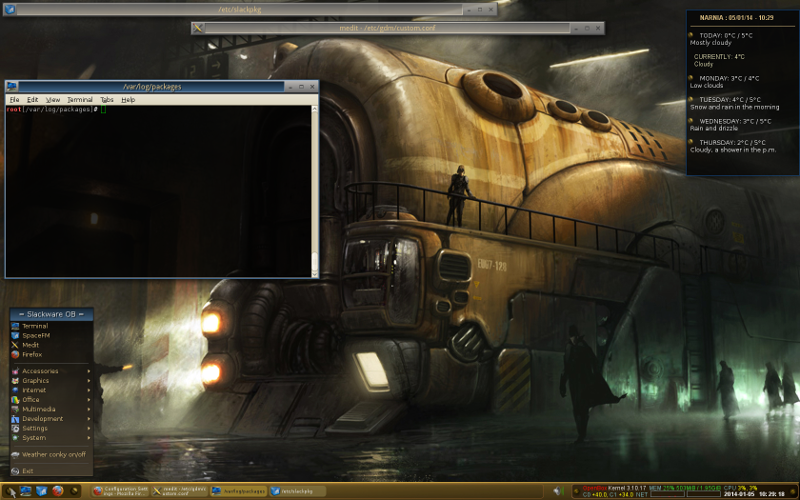
Task: Click the Kernel 3.10.17 status text
Action: click(628, 488)
